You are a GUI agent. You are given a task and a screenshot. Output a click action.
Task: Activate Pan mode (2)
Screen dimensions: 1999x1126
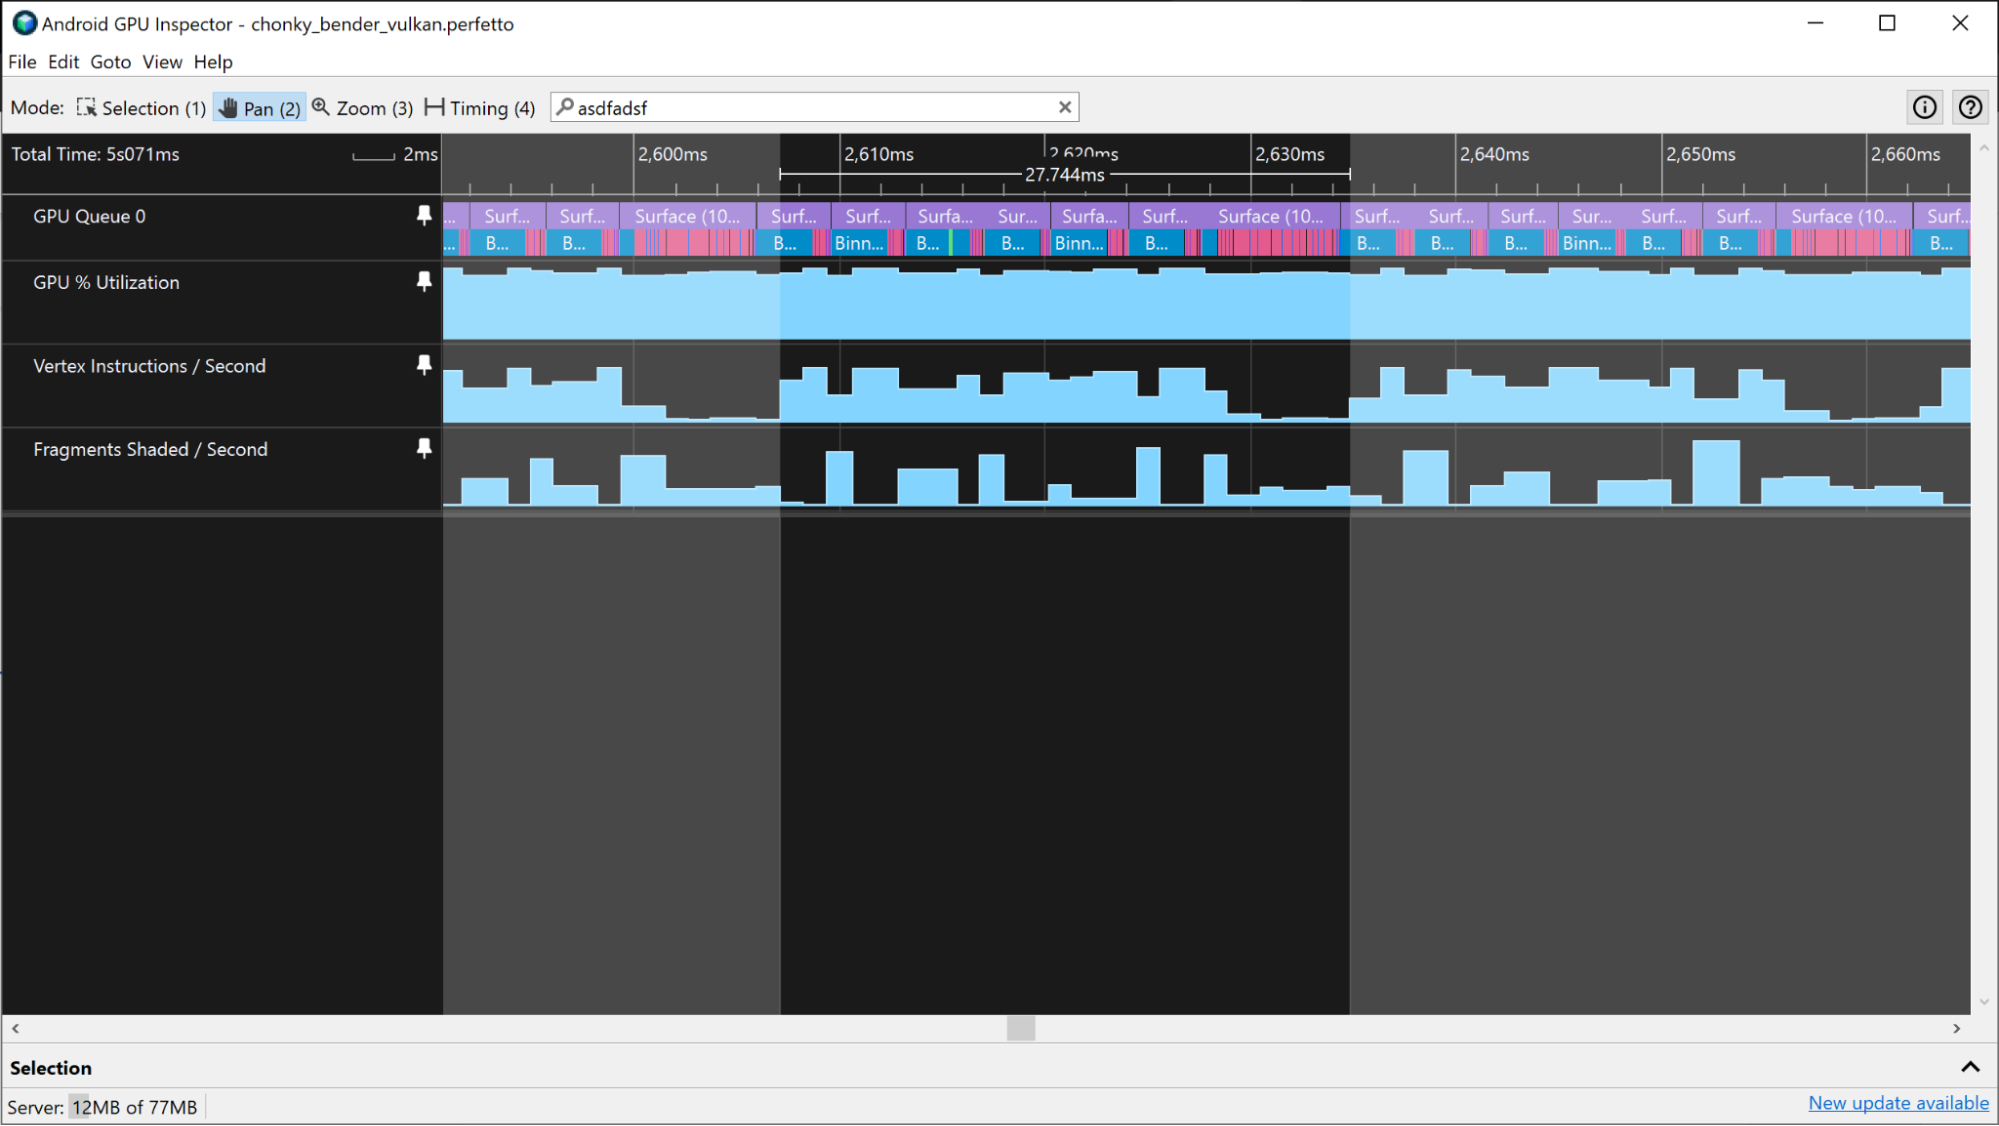tap(261, 107)
